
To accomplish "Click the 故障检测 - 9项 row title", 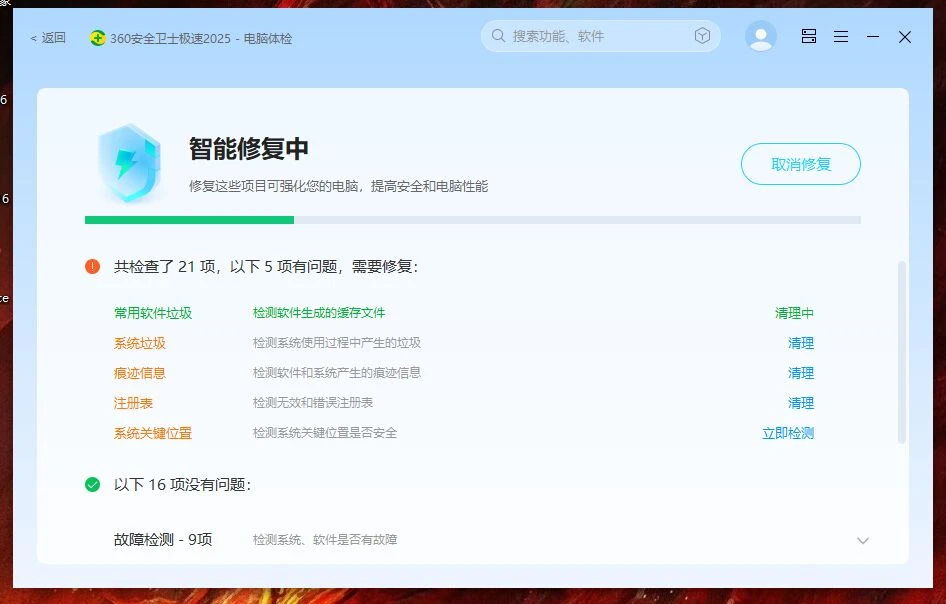I will 163,539.
